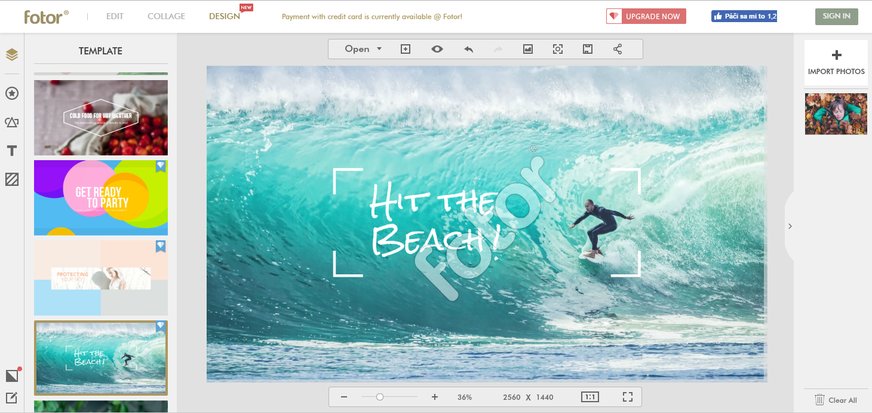Image resolution: width=872 pixels, height=413 pixels.
Task: Click the Sign In button
Action: pyautogui.click(x=835, y=16)
